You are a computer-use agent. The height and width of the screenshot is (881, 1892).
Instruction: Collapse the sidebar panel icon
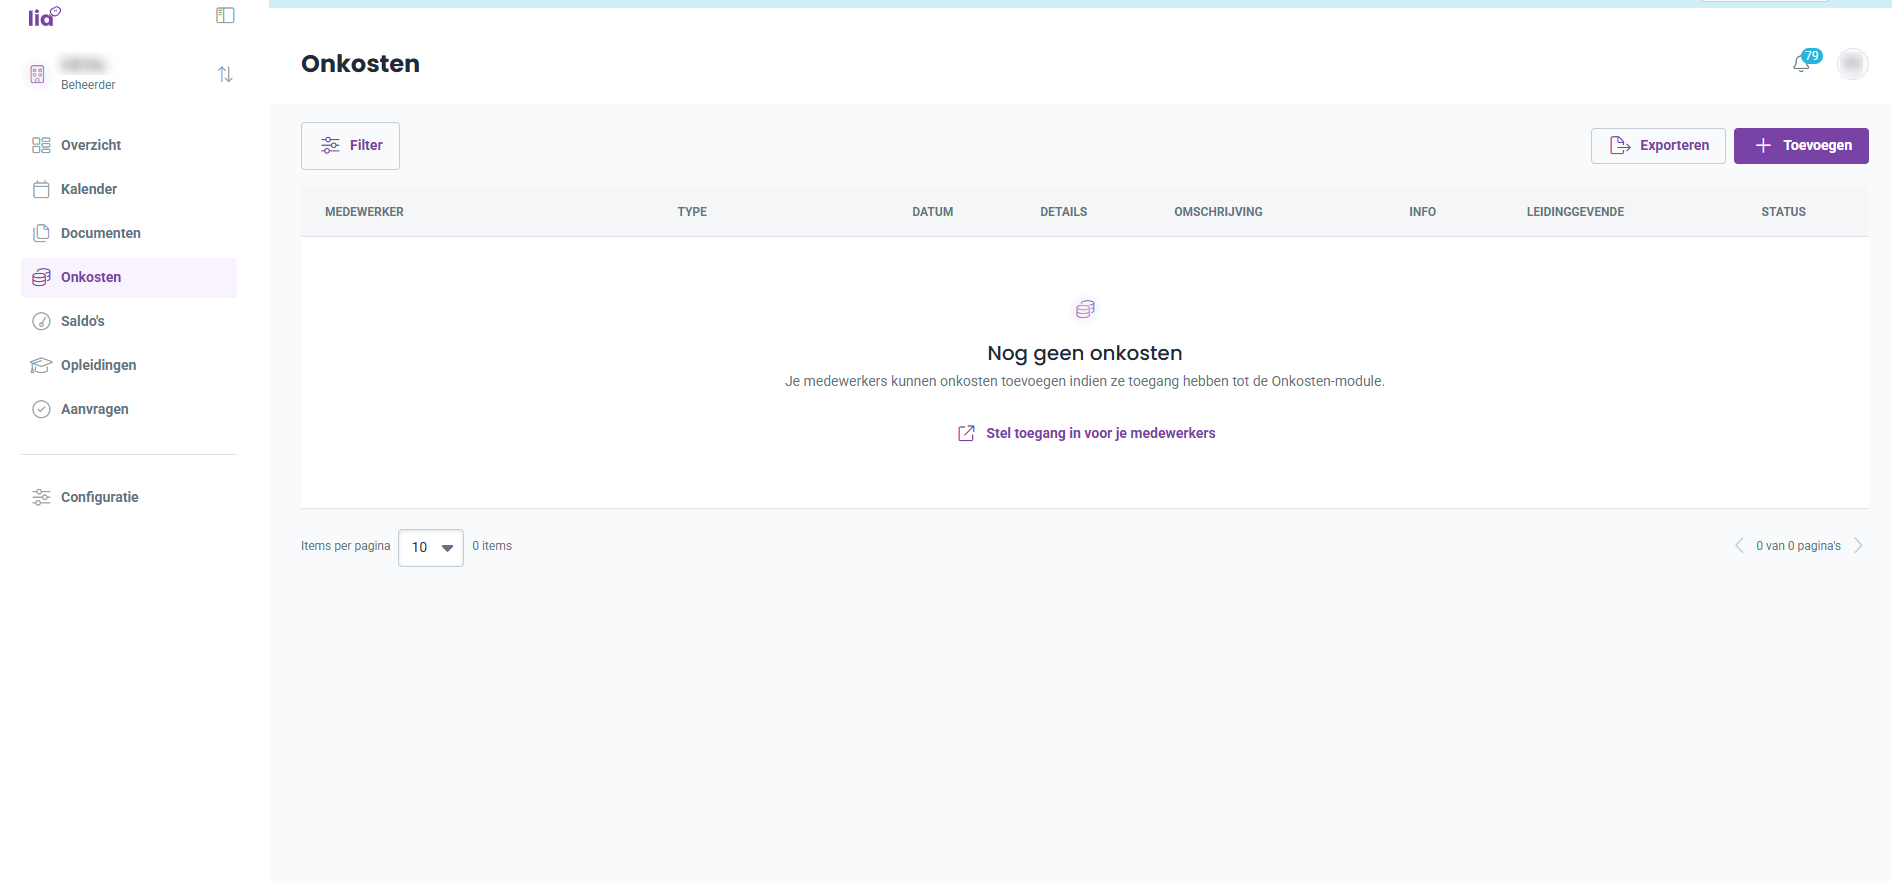(x=225, y=15)
